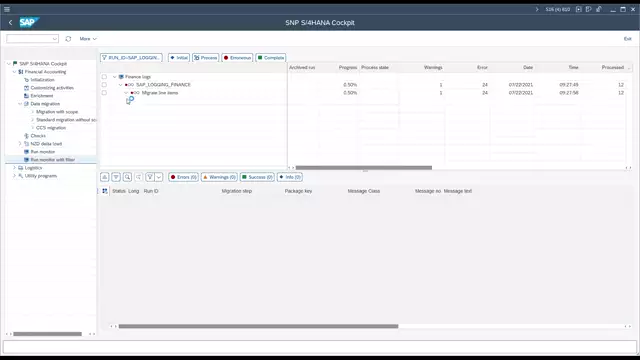Click the Message Class column header
The height and width of the screenshot is (360, 640).
(364, 191)
